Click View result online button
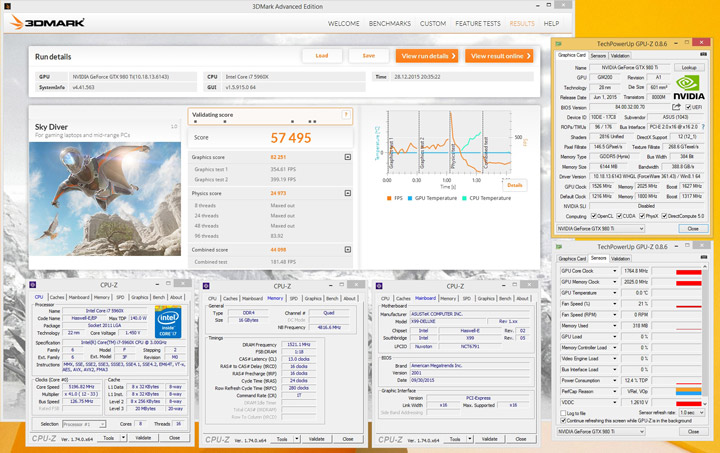This screenshot has width=720, height=453. (499, 56)
